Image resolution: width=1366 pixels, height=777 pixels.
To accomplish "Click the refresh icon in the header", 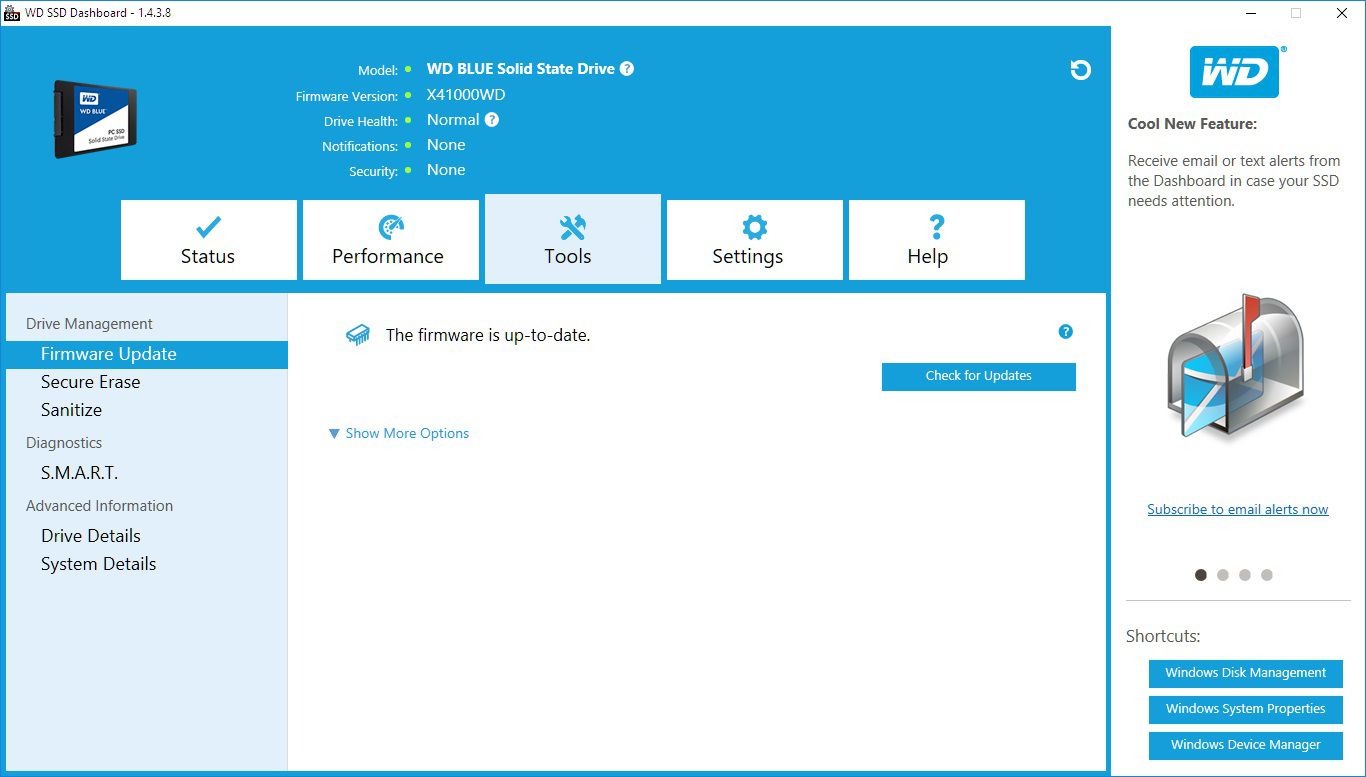I will (1080, 70).
